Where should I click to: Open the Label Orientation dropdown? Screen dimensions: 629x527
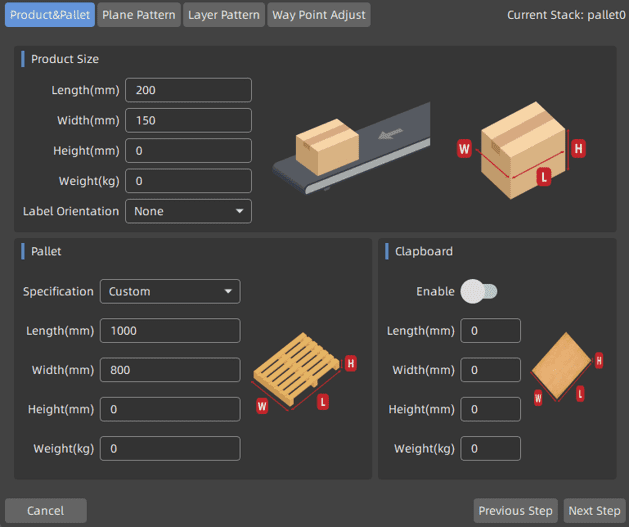(189, 211)
